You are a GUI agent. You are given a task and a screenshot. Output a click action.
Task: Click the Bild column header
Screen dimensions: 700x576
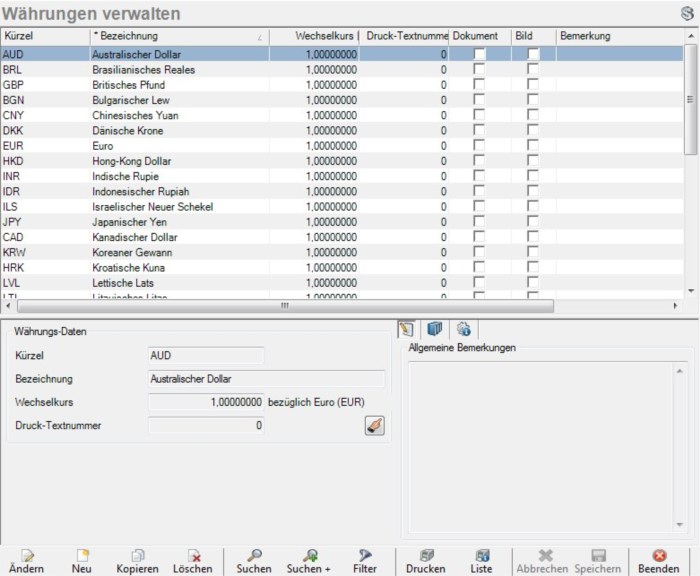click(533, 36)
